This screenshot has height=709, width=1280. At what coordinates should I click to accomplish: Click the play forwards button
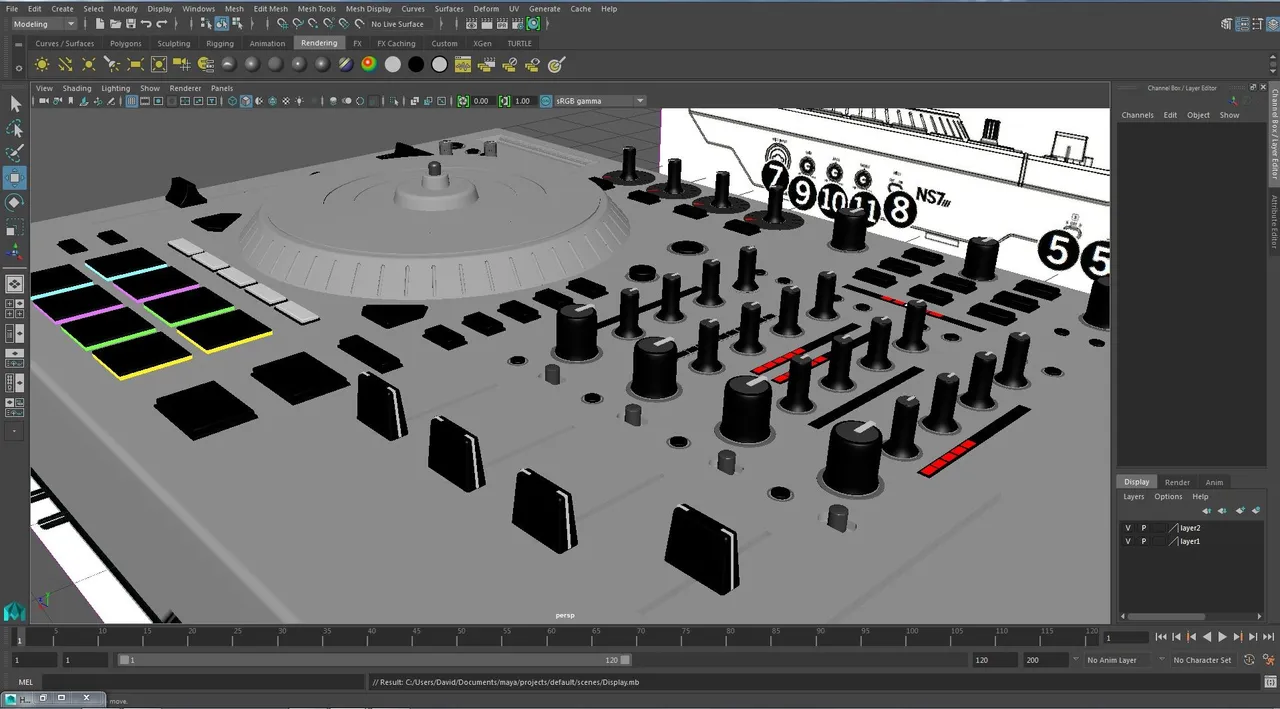[x=1222, y=637]
